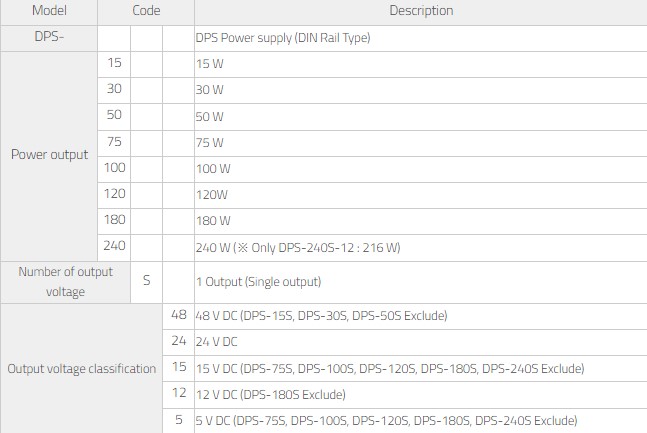Select the DPS- model cell
Screen dimensions: 647x433
click(x=49, y=37)
